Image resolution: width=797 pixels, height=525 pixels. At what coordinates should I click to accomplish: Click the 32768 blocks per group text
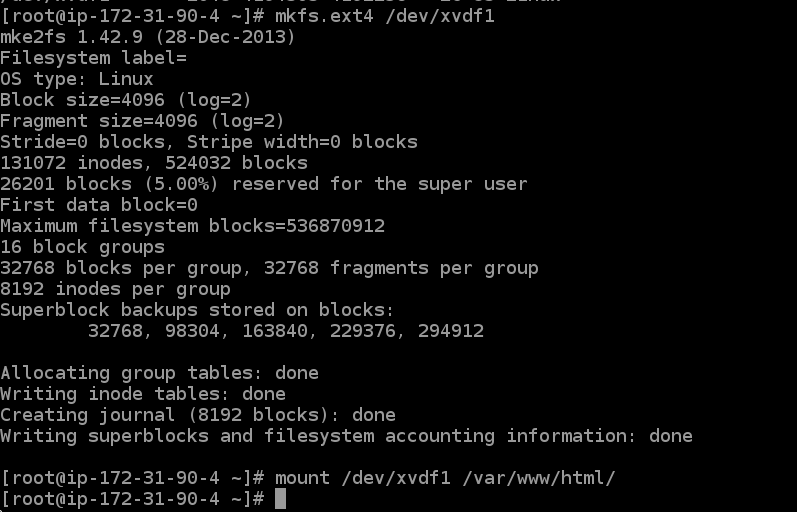pos(121,268)
